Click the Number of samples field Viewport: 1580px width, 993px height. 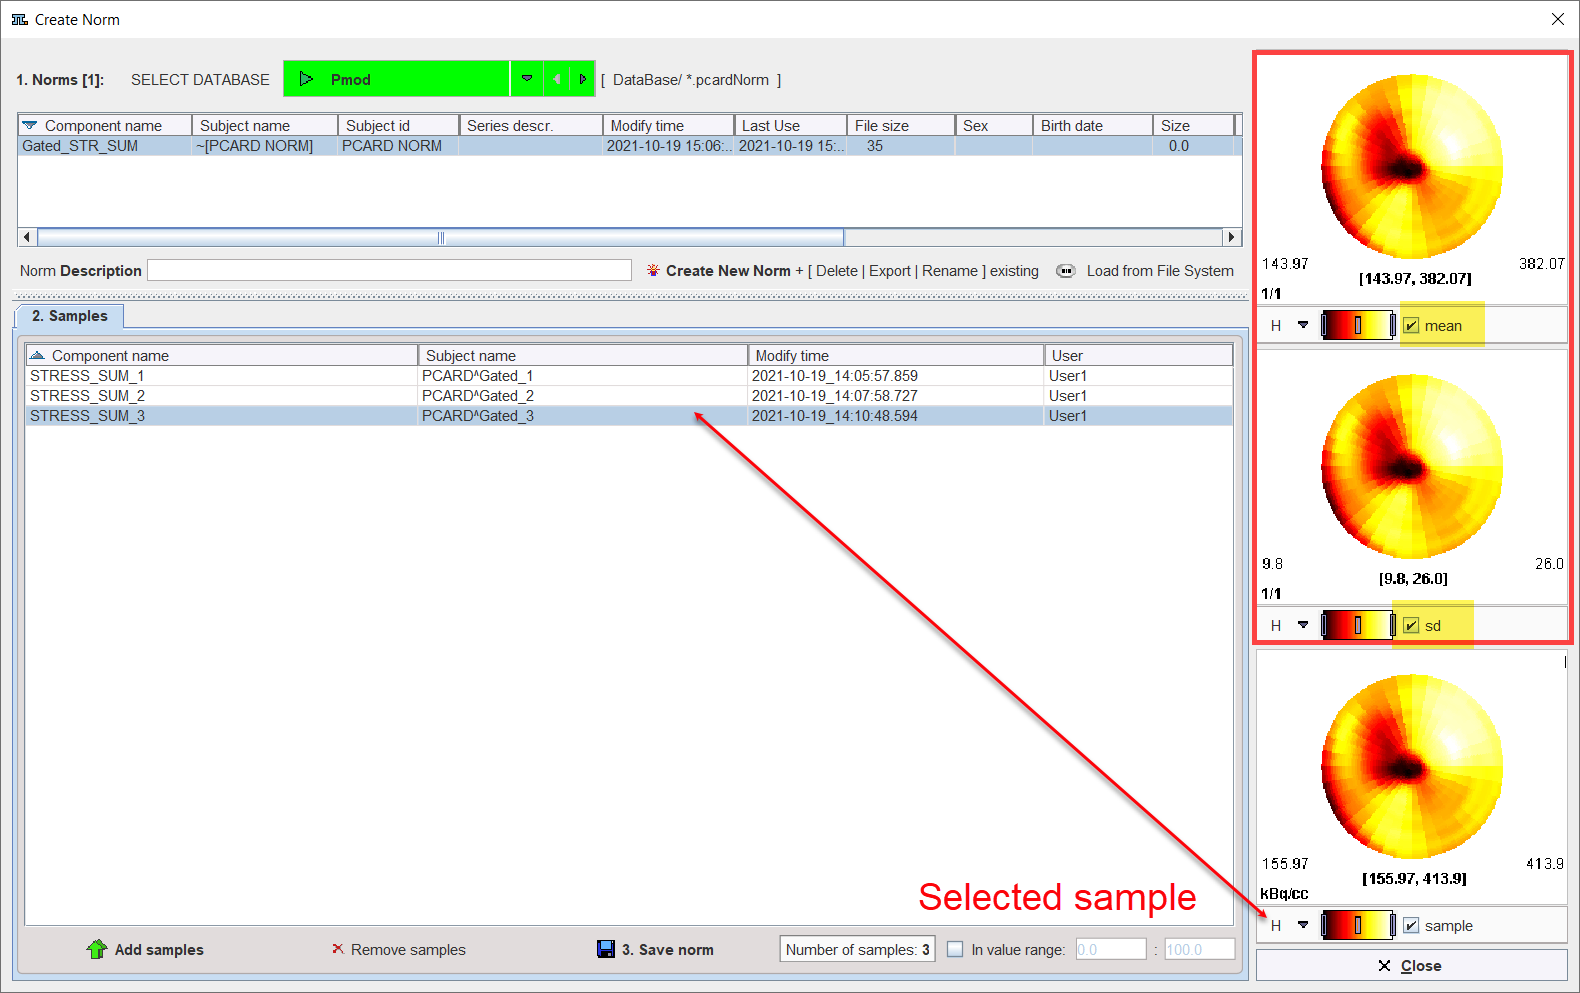pos(858,949)
